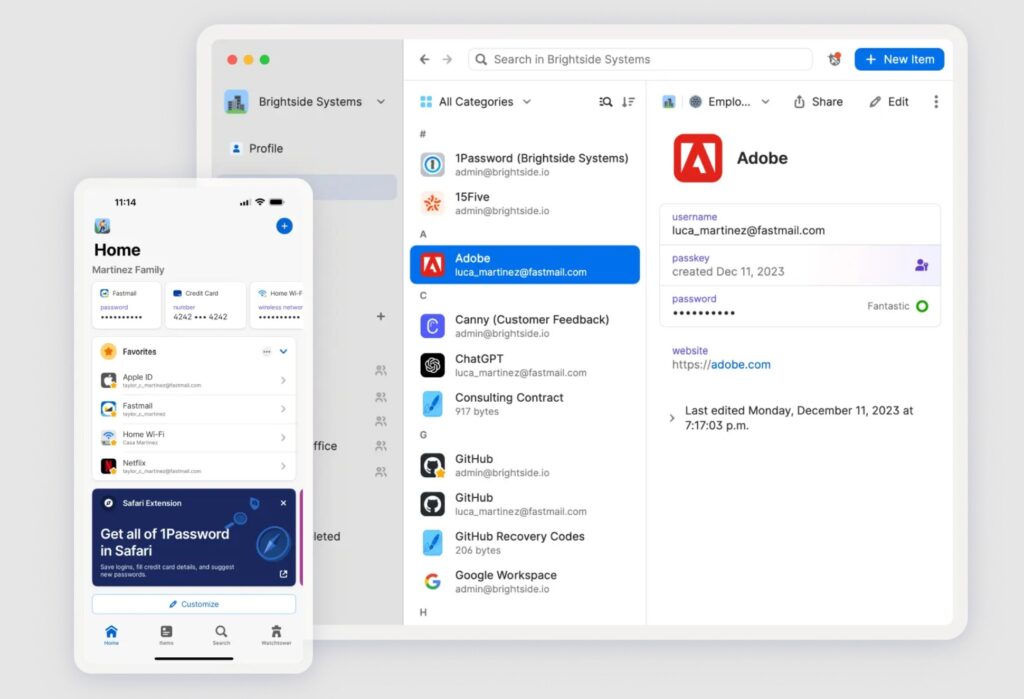
Task: Tap the Get all of 1Password in Safari banner
Action: click(x=194, y=538)
